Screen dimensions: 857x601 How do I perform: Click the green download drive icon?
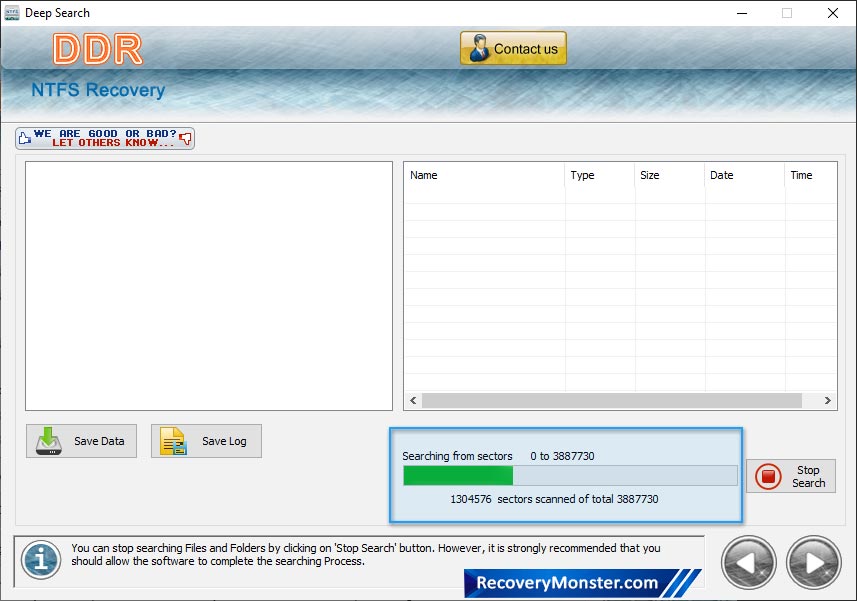(x=49, y=441)
